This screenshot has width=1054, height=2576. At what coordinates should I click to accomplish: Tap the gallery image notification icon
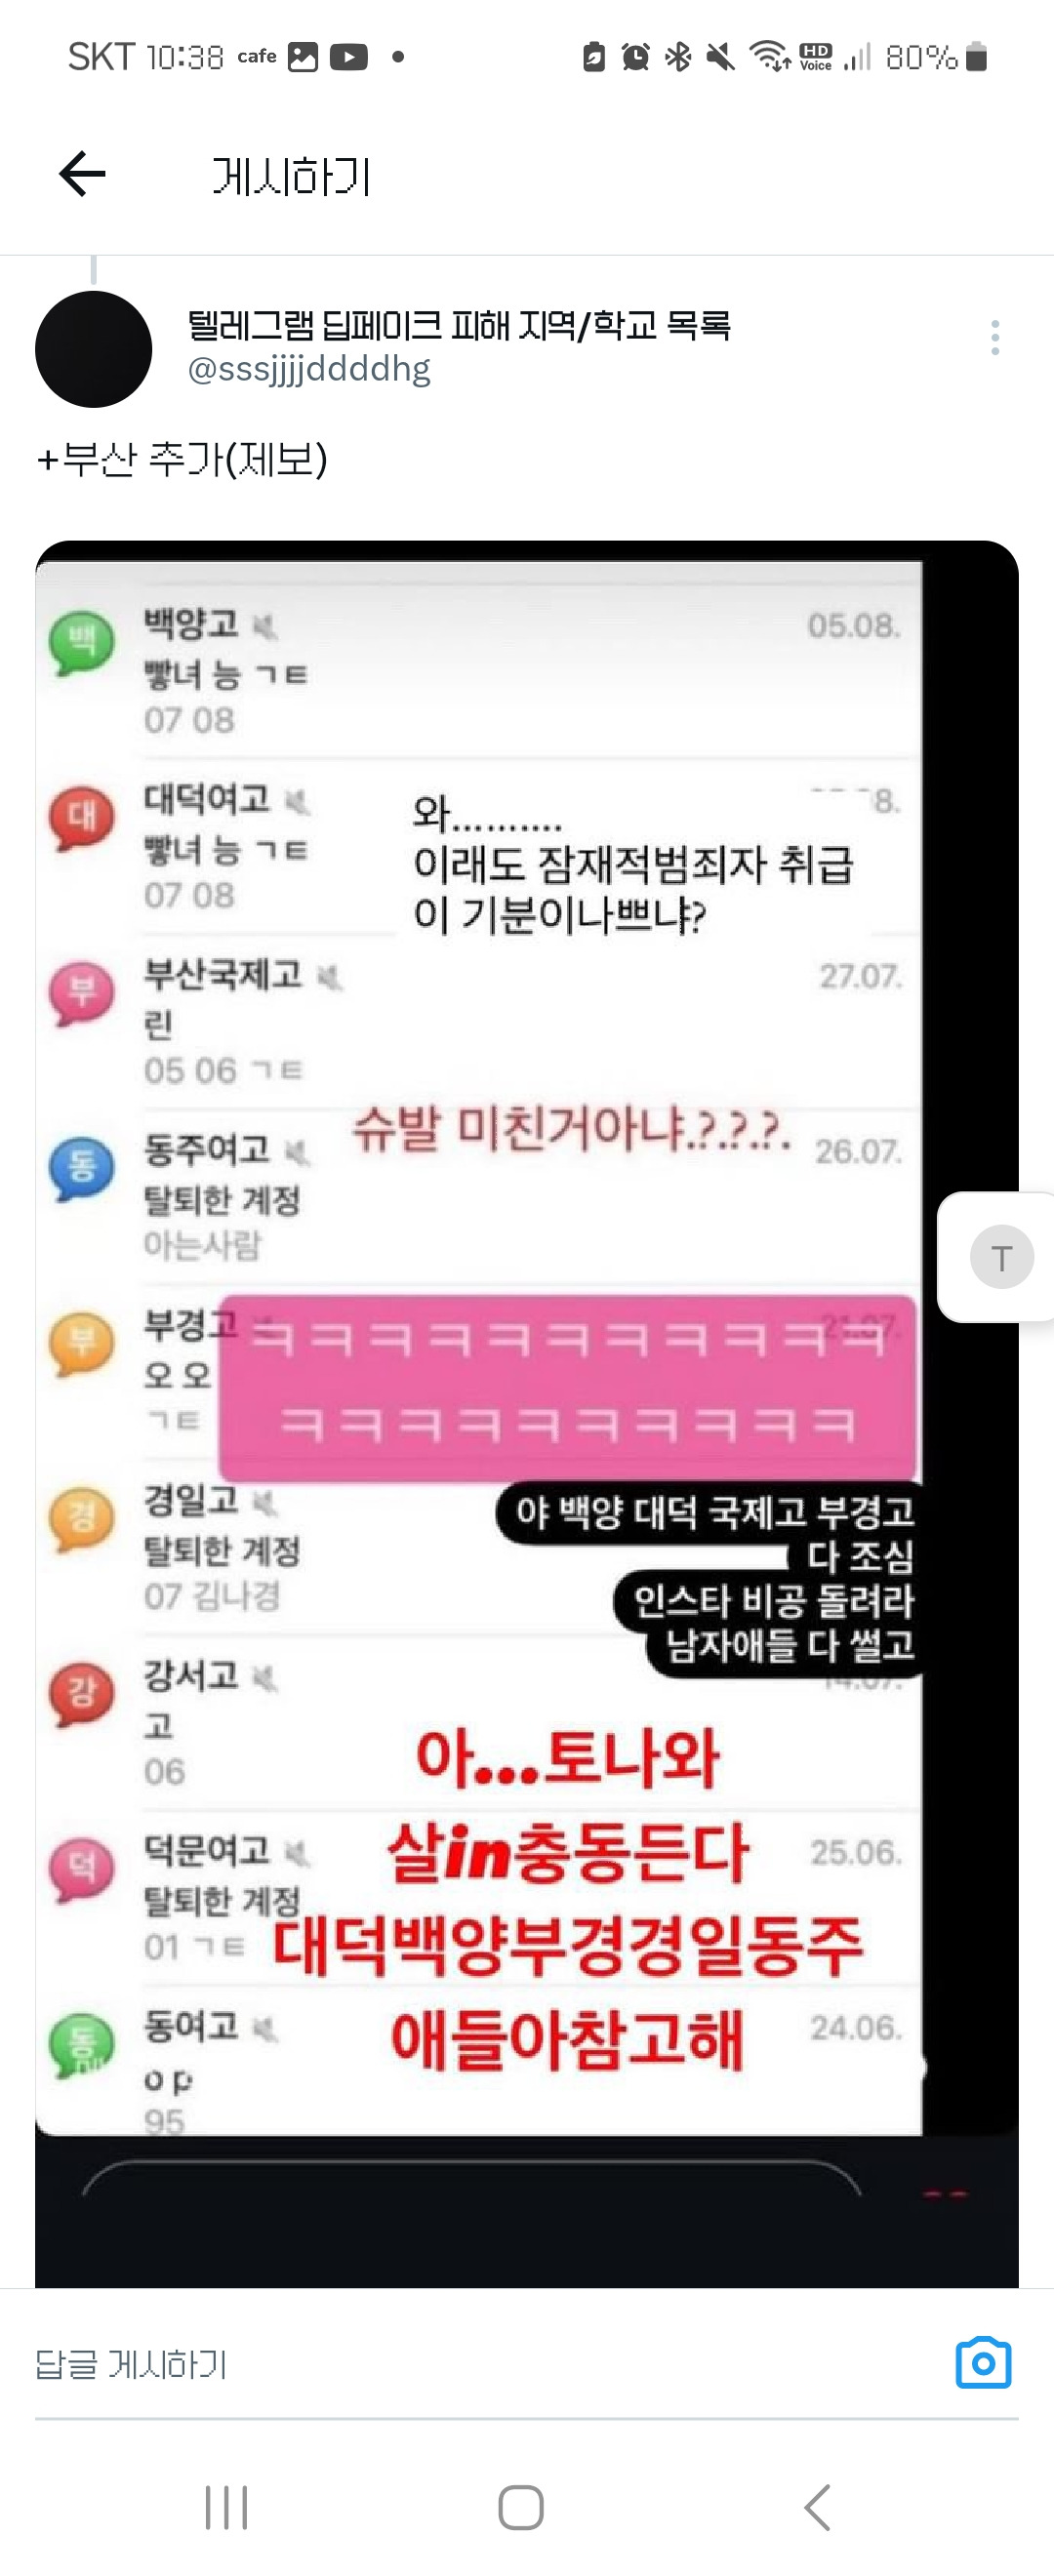(x=303, y=57)
